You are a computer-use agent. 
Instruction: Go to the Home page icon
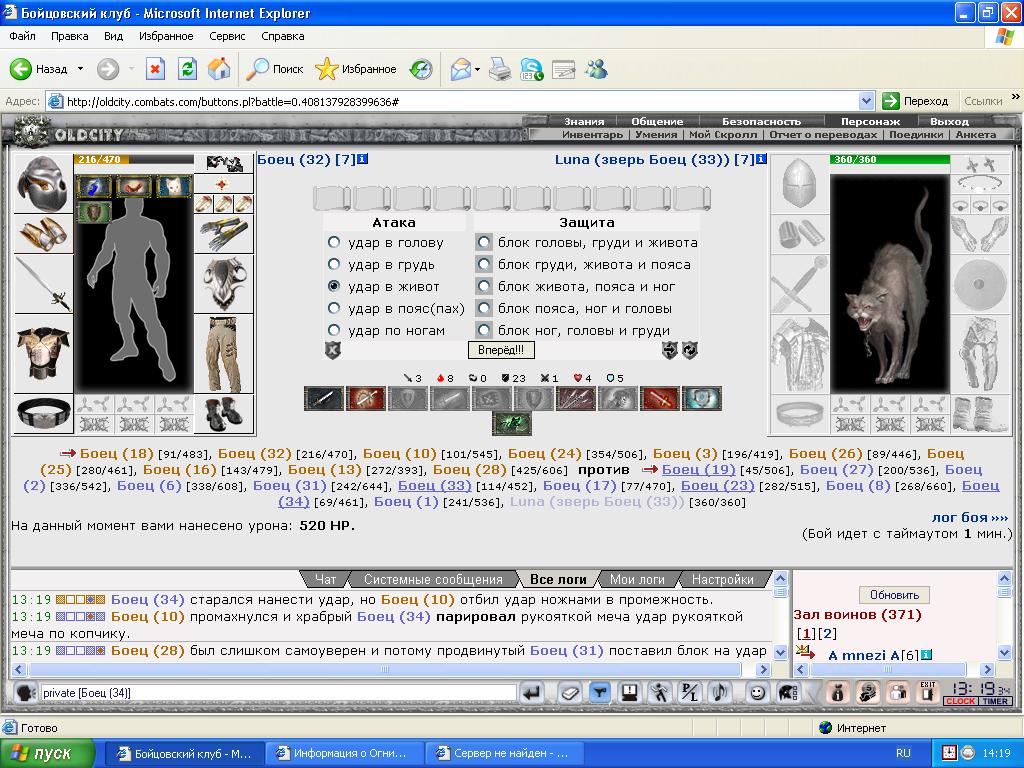(x=219, y=69)
